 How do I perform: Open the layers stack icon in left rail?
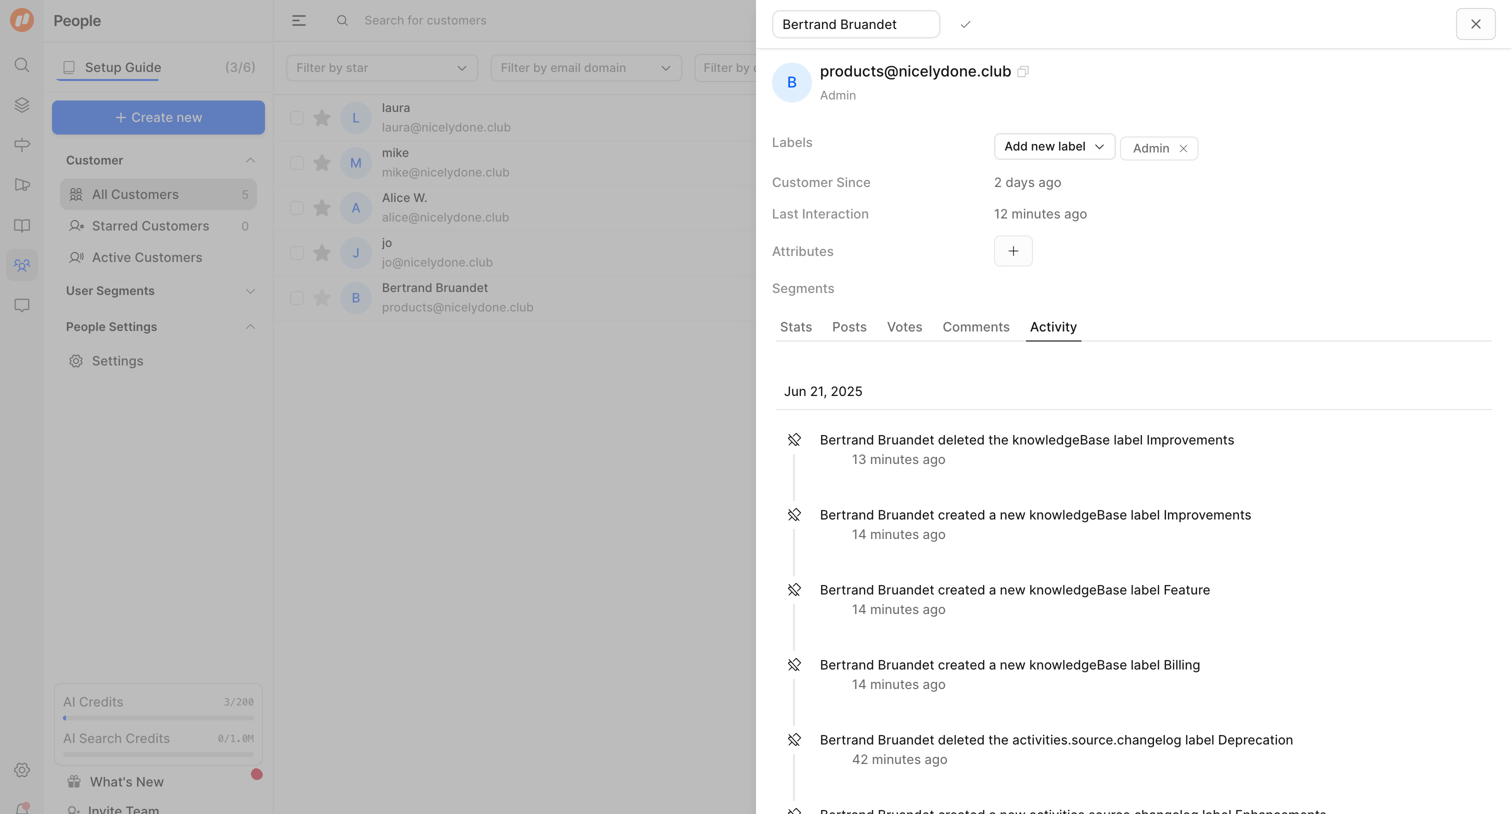[x=22, y=105]
